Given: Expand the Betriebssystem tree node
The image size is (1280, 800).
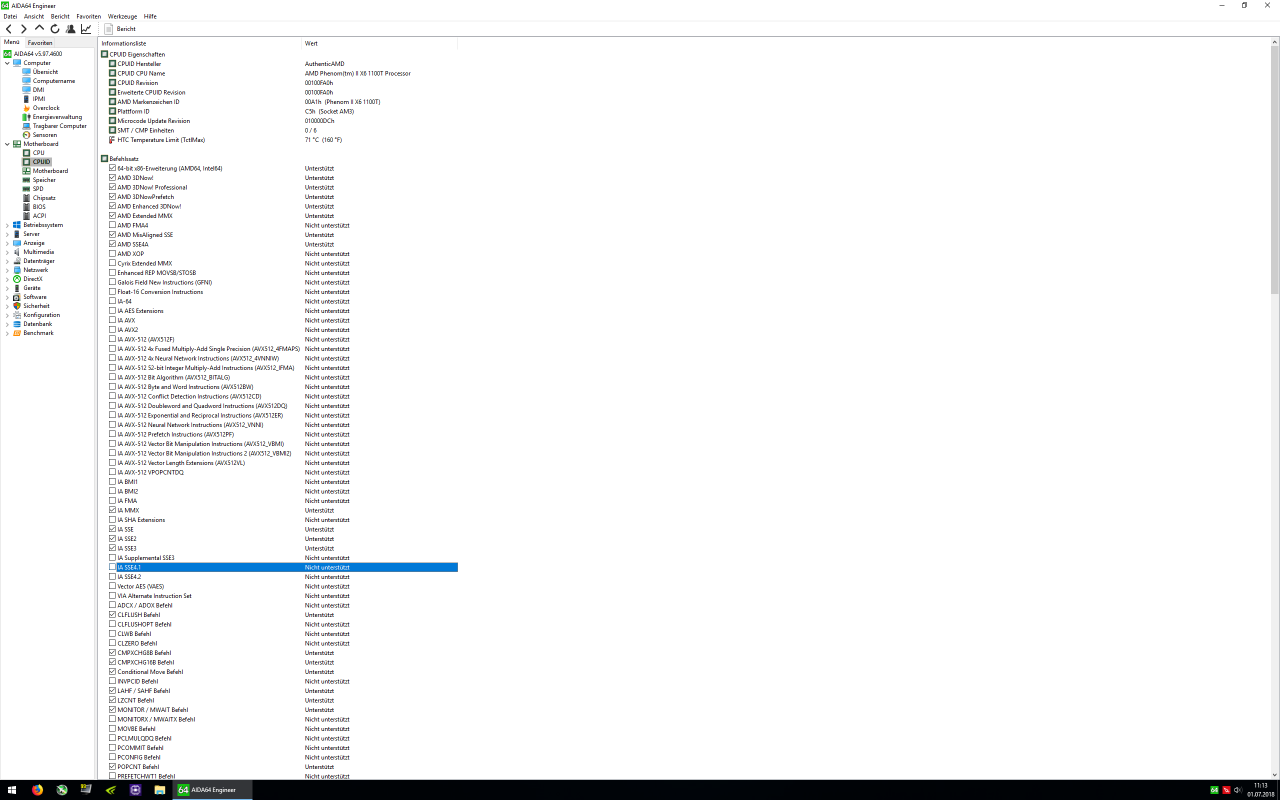Looking at the screenshot, I should pos(7,225).
